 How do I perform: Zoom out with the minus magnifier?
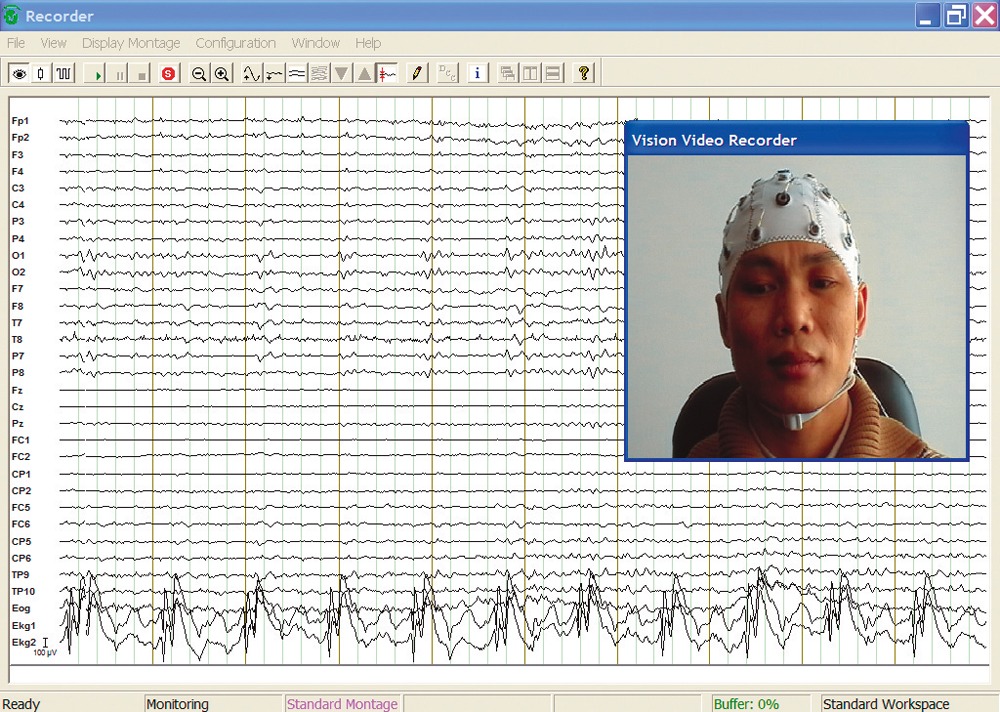[x=199, y=73]
